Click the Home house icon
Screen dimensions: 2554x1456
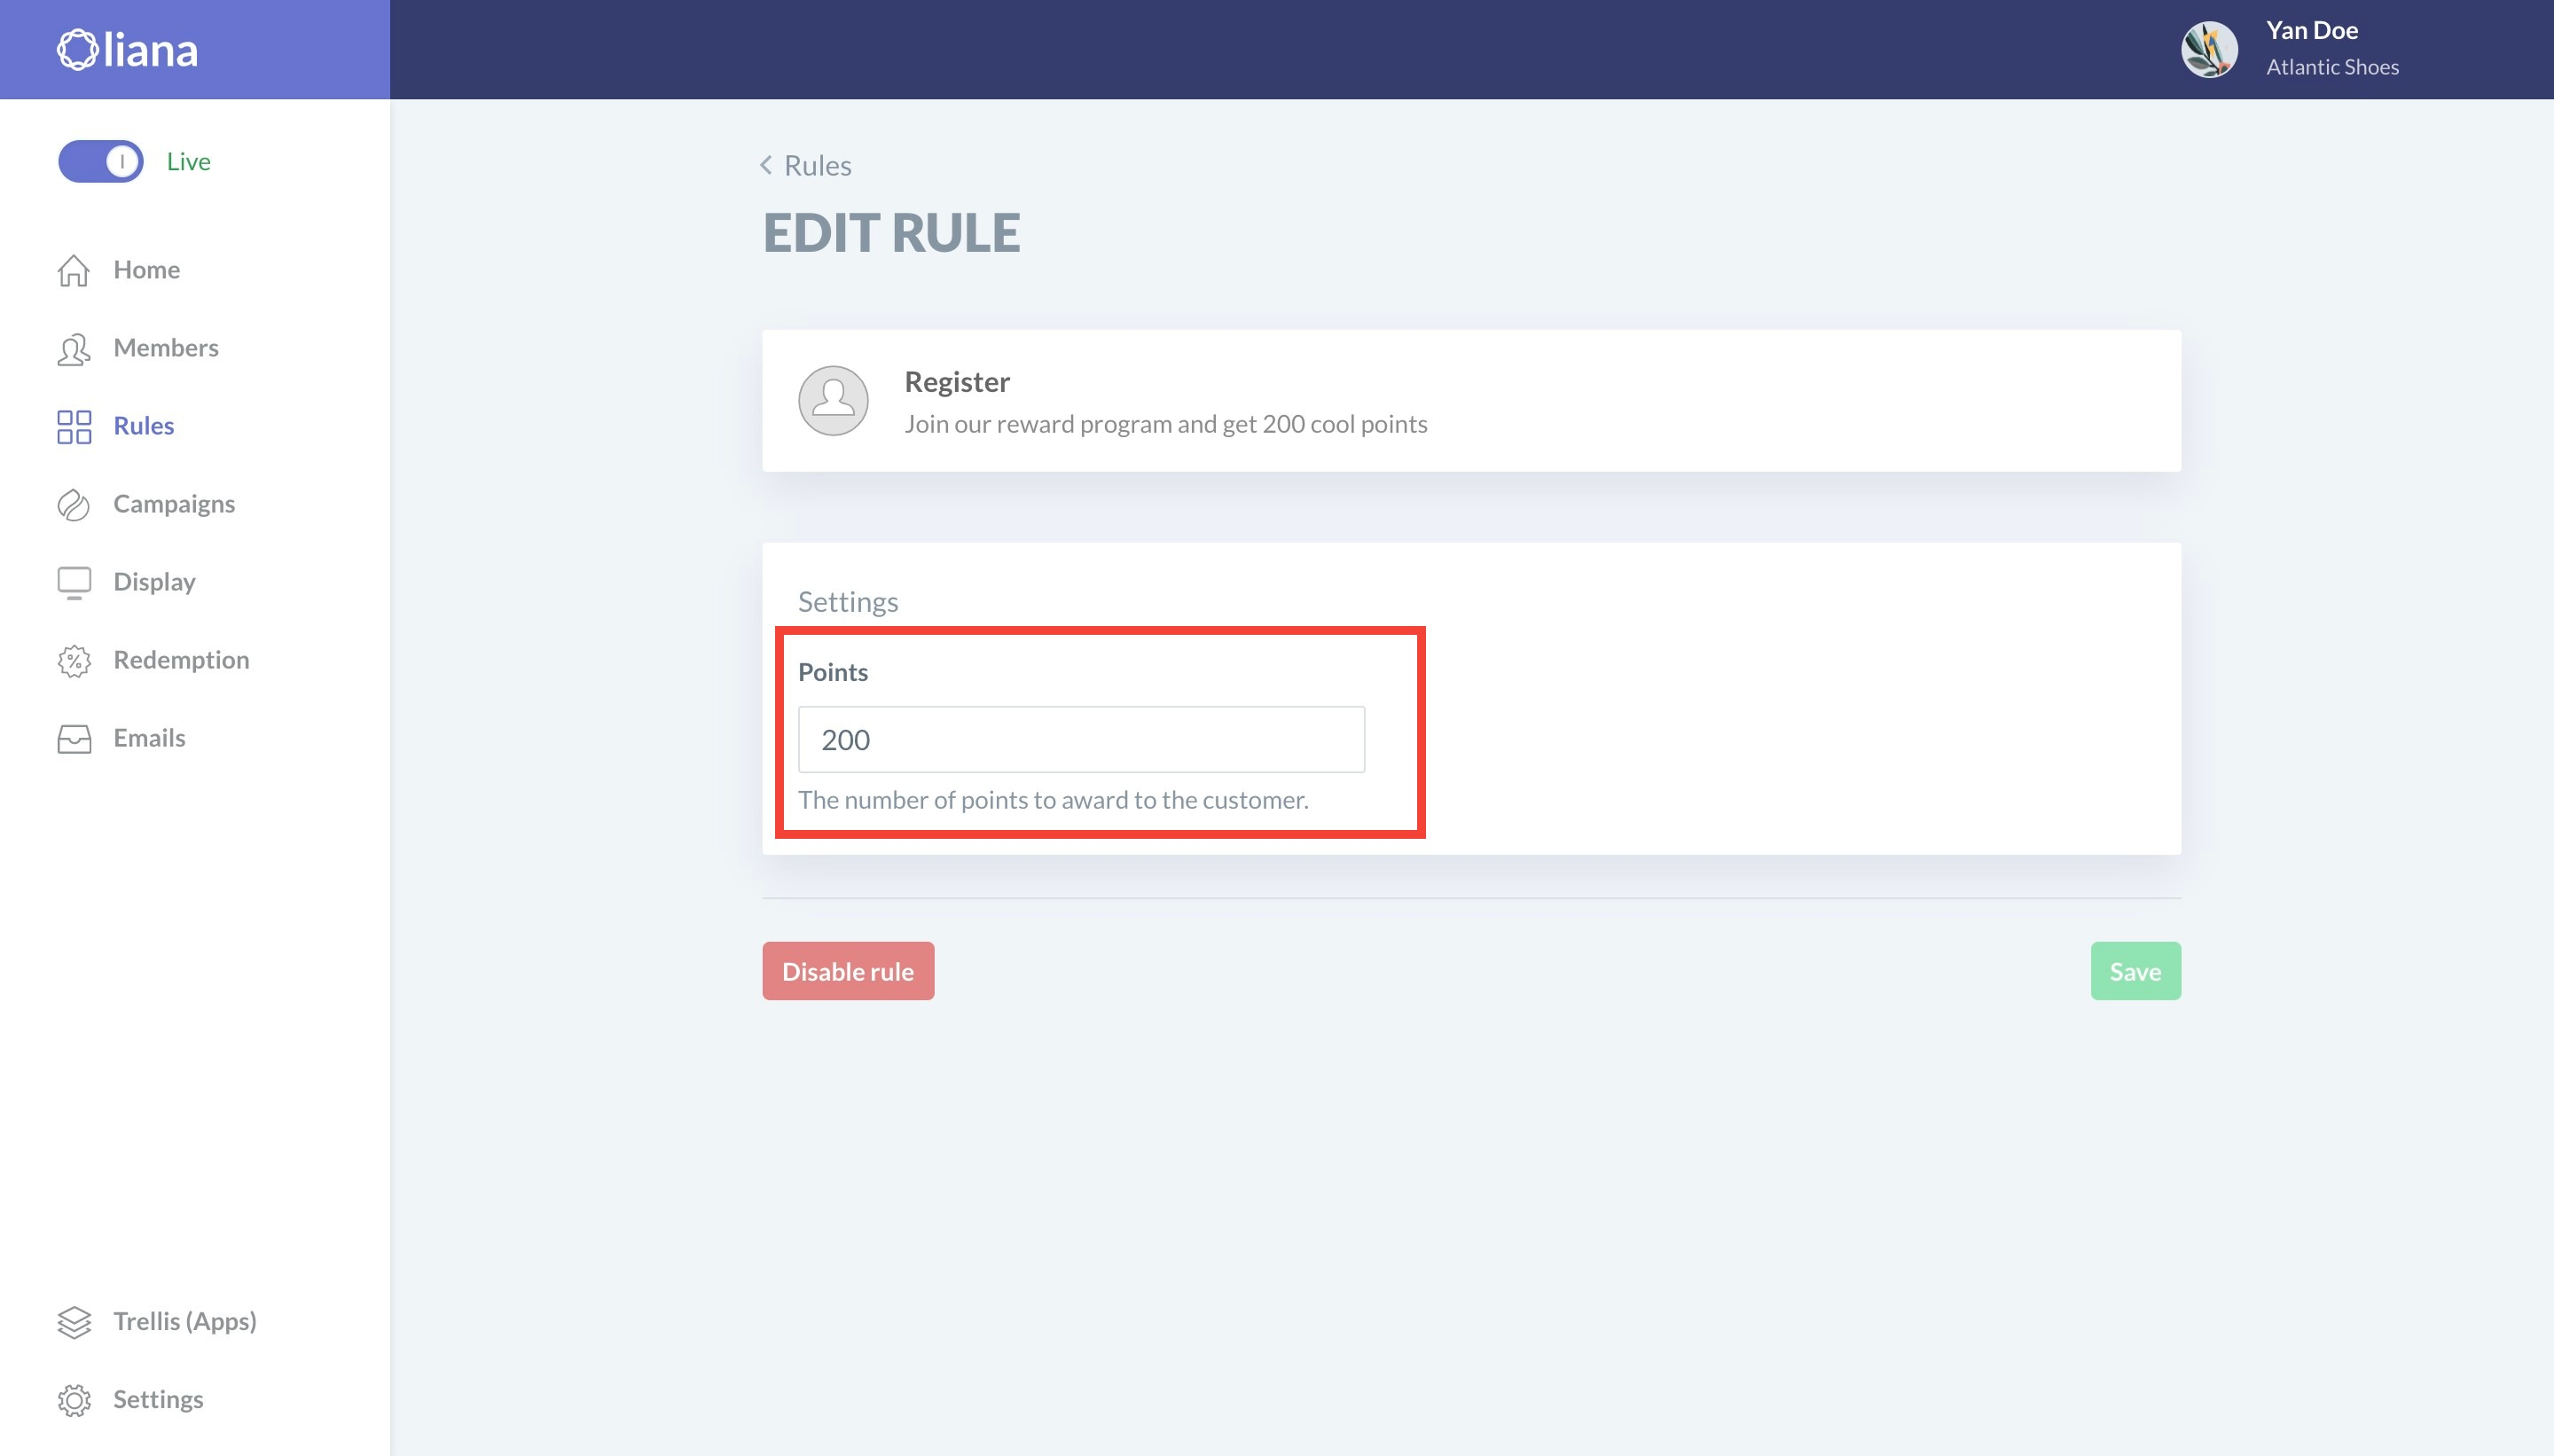pyautogui.click(x=74, y=270)
